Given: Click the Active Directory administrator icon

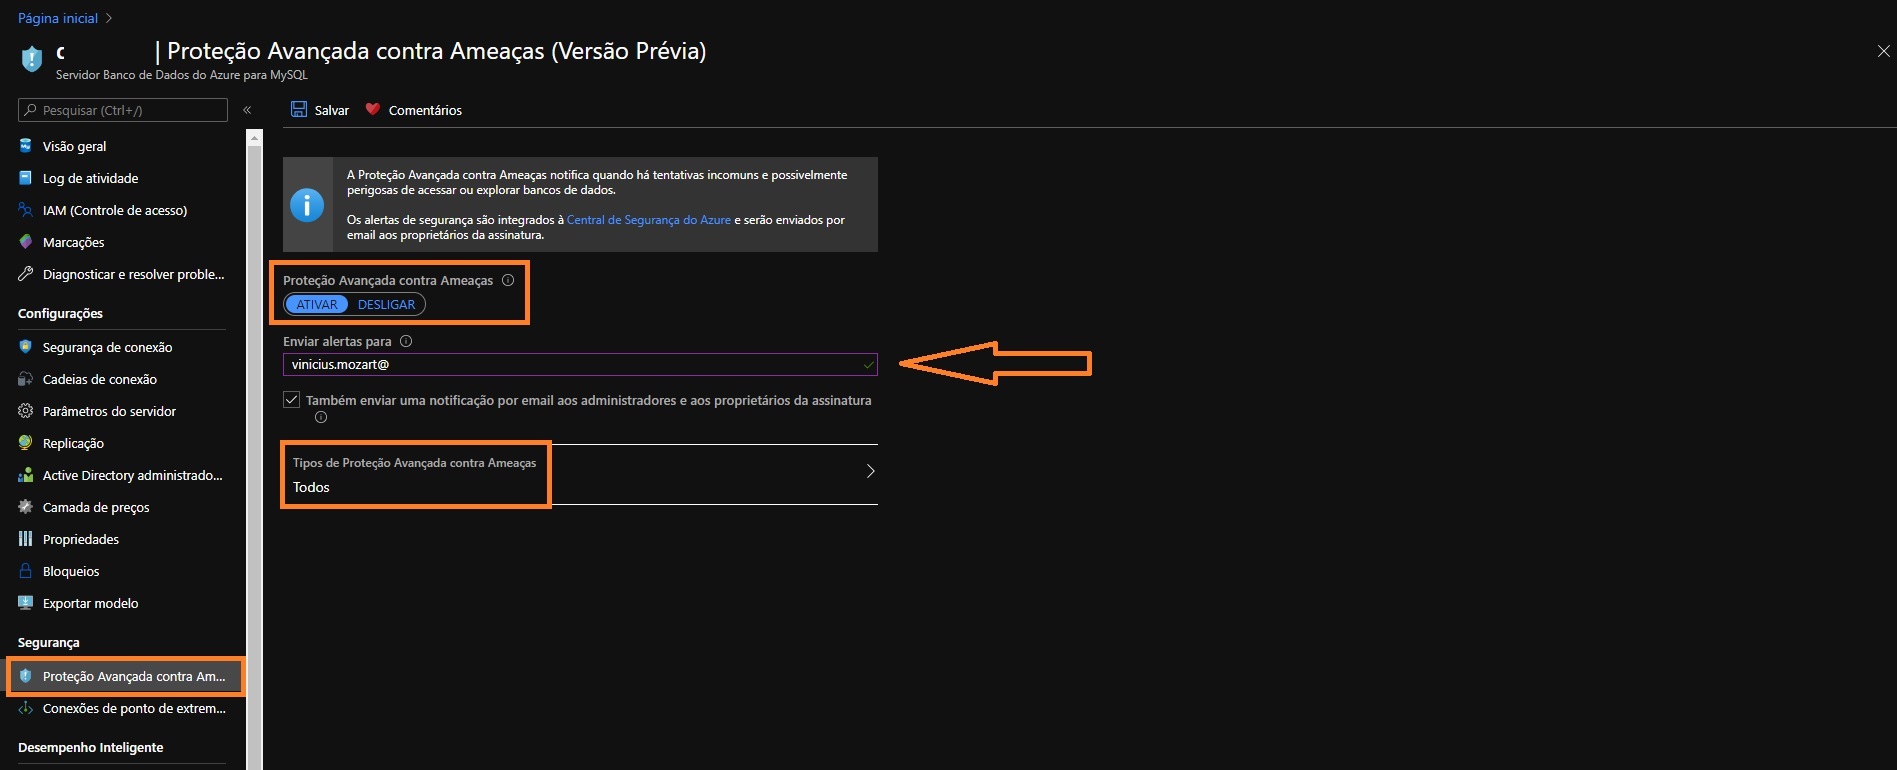Looking at the screenshot, I should pos(26,474).
